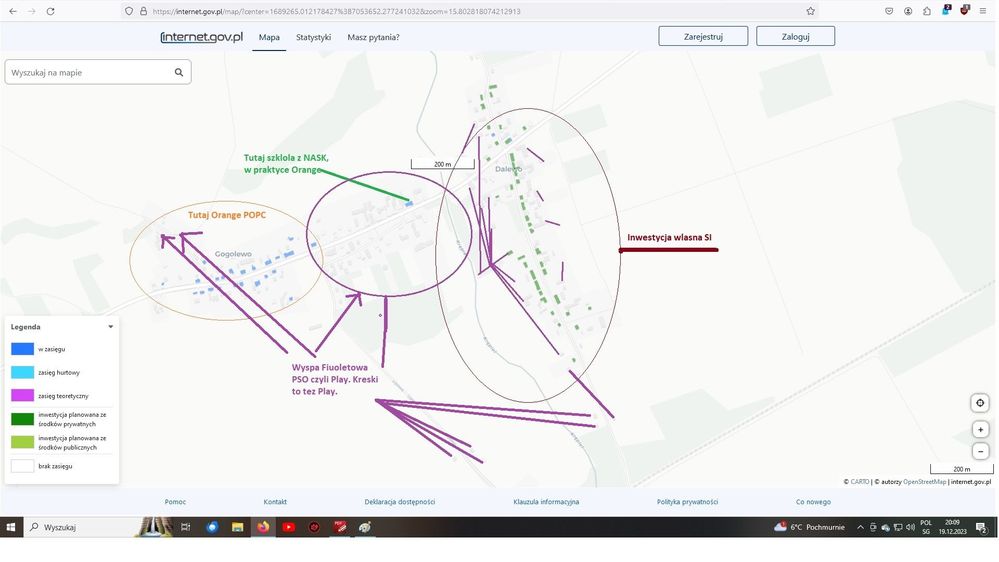The height and width of the screenshot is (562, 999).
Task: Open the Deklaracja dostępności link
Action: (x=399, y=501)
